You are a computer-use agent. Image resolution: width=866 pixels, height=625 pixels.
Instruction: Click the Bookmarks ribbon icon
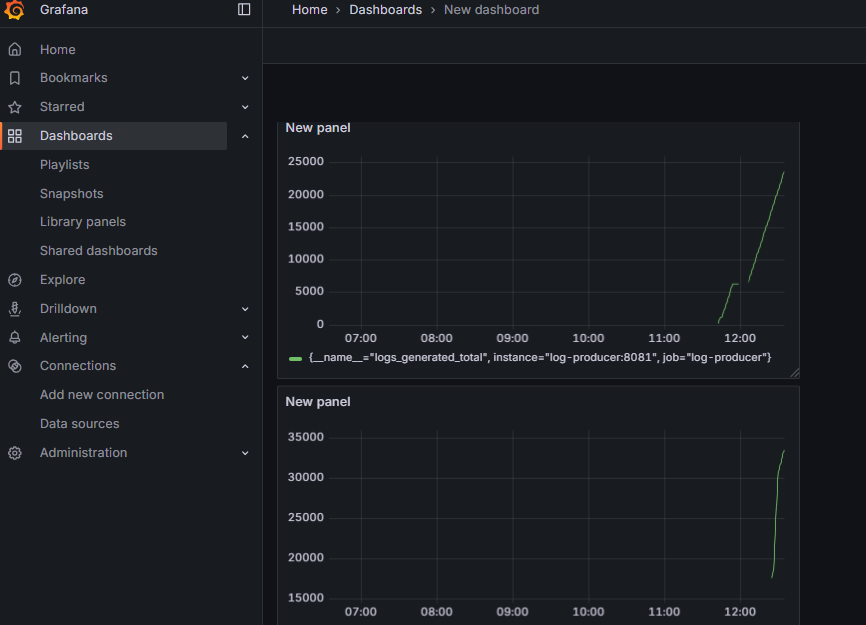15,78
